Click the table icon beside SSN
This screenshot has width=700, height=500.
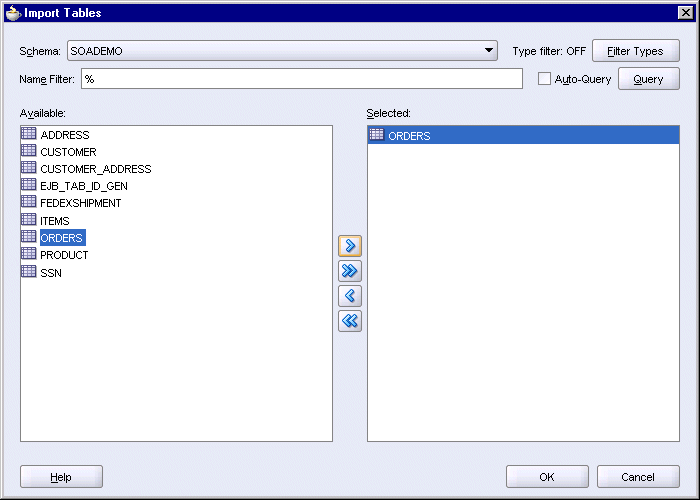[29, 271]
